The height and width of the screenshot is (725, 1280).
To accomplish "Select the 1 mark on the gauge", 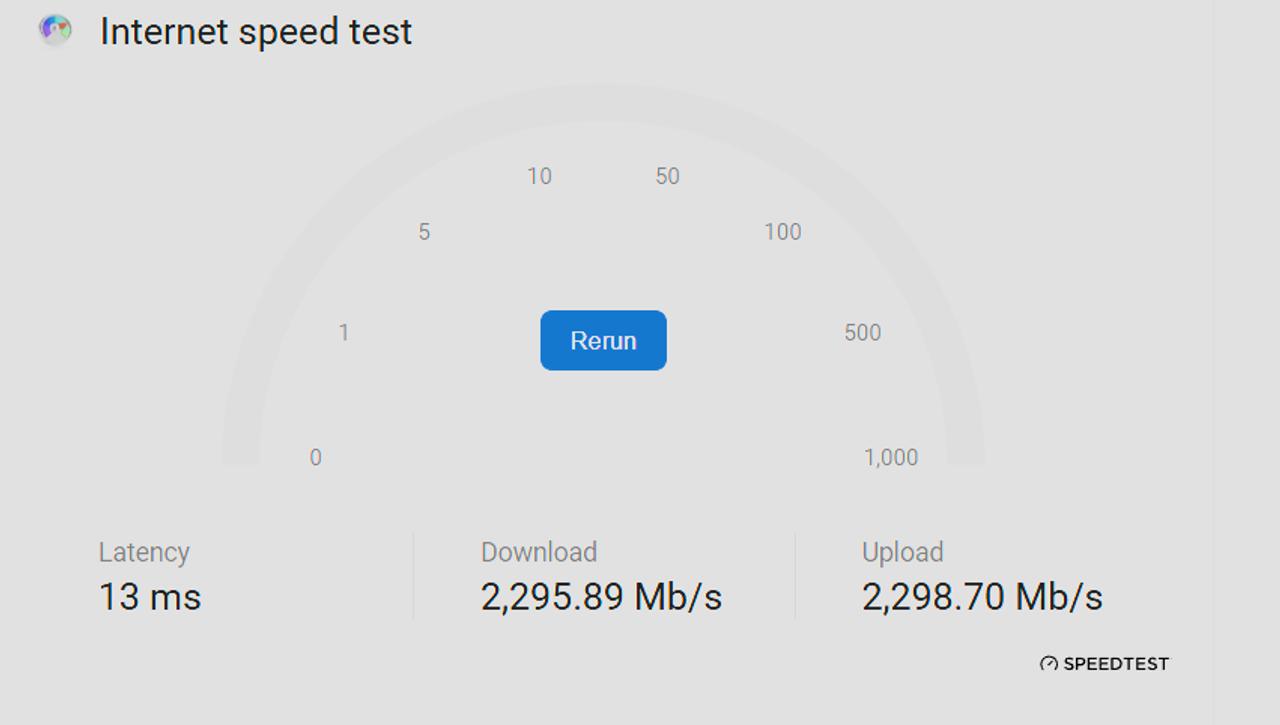I will click(x=343, y=333).
